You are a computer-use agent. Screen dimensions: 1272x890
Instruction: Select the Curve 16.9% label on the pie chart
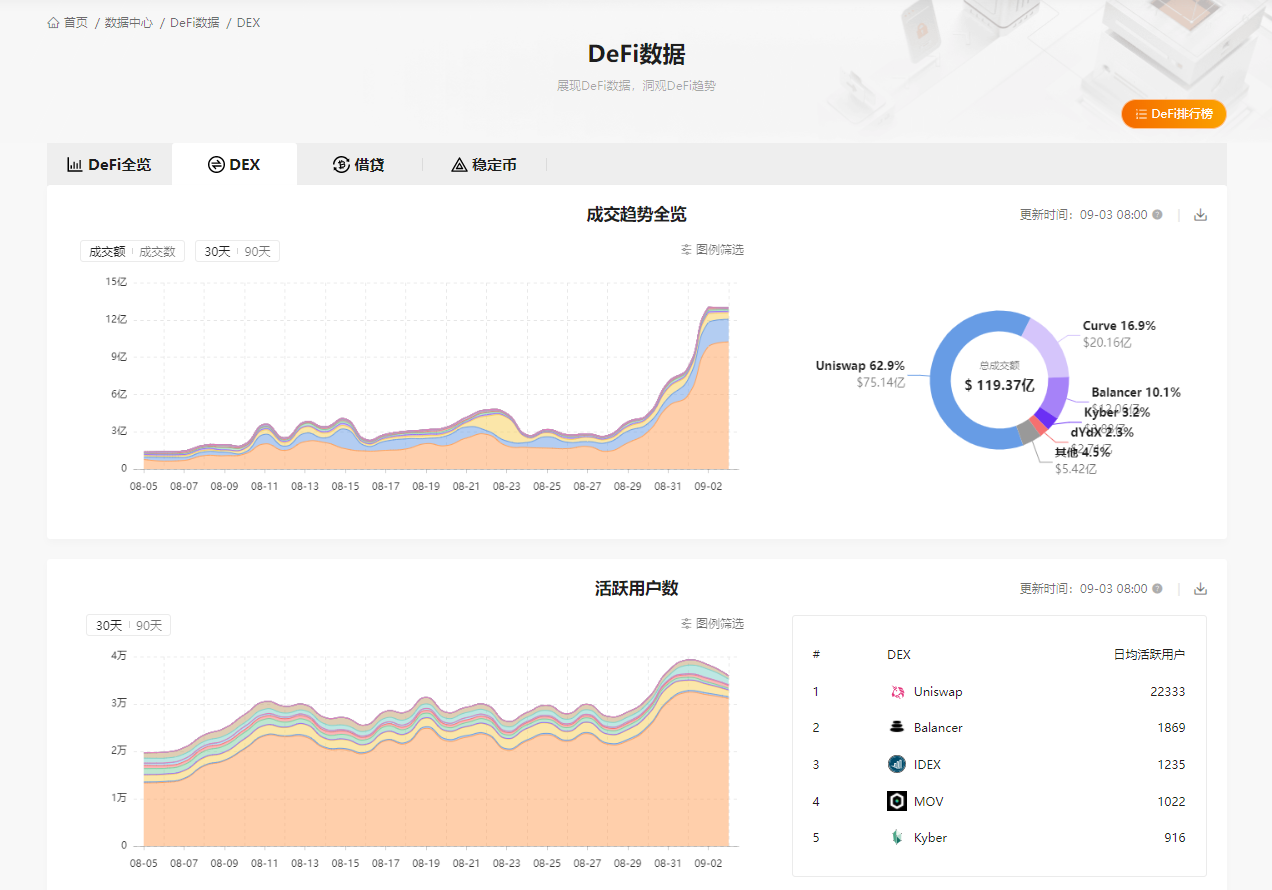click(1118, 325)
